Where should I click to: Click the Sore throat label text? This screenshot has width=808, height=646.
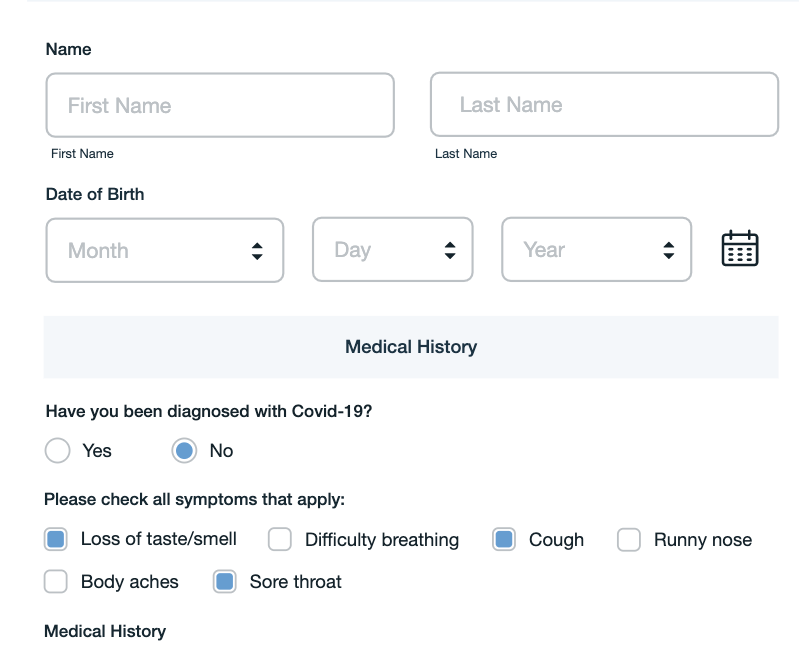click(295, 582)
